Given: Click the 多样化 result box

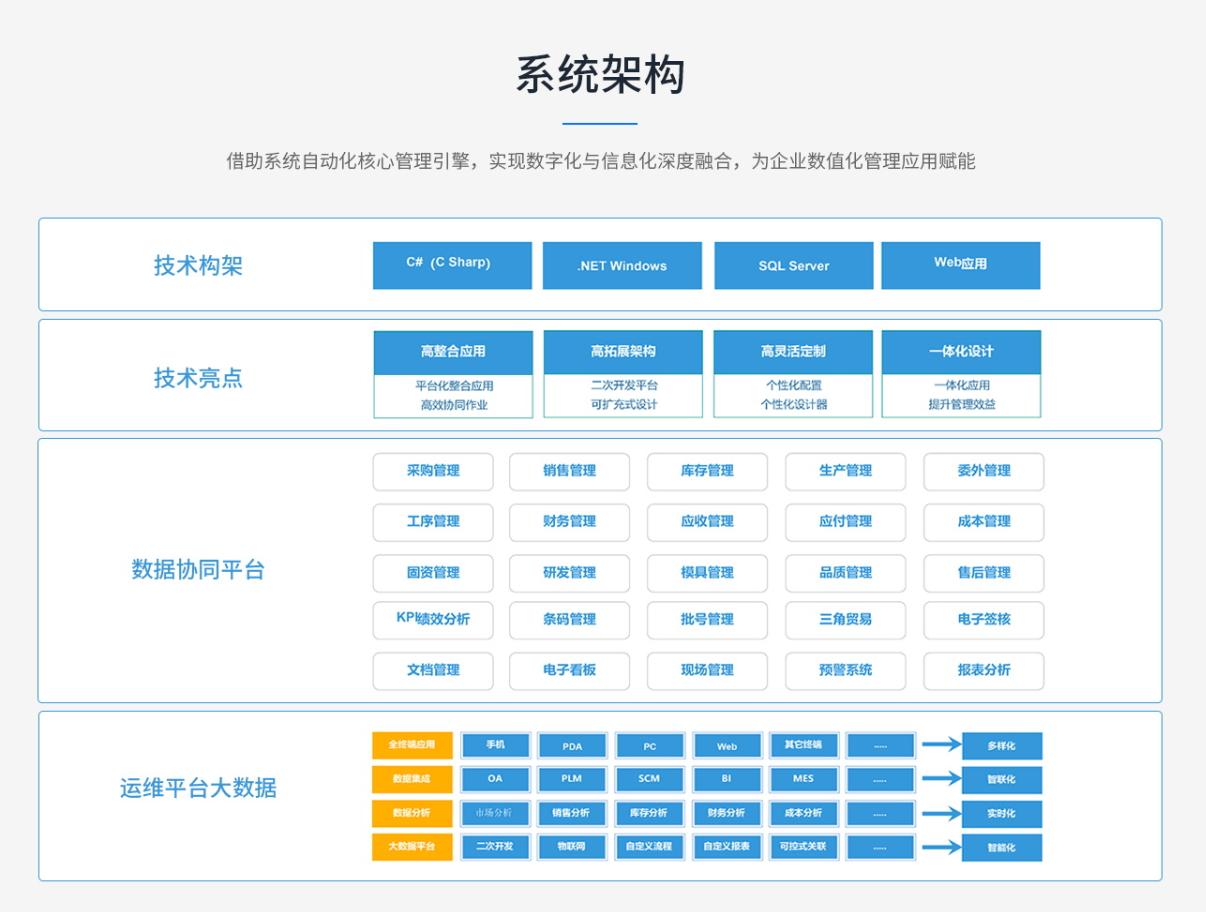Looking at the screenshot, I should pyautogui.click(x=1002, y=746).
